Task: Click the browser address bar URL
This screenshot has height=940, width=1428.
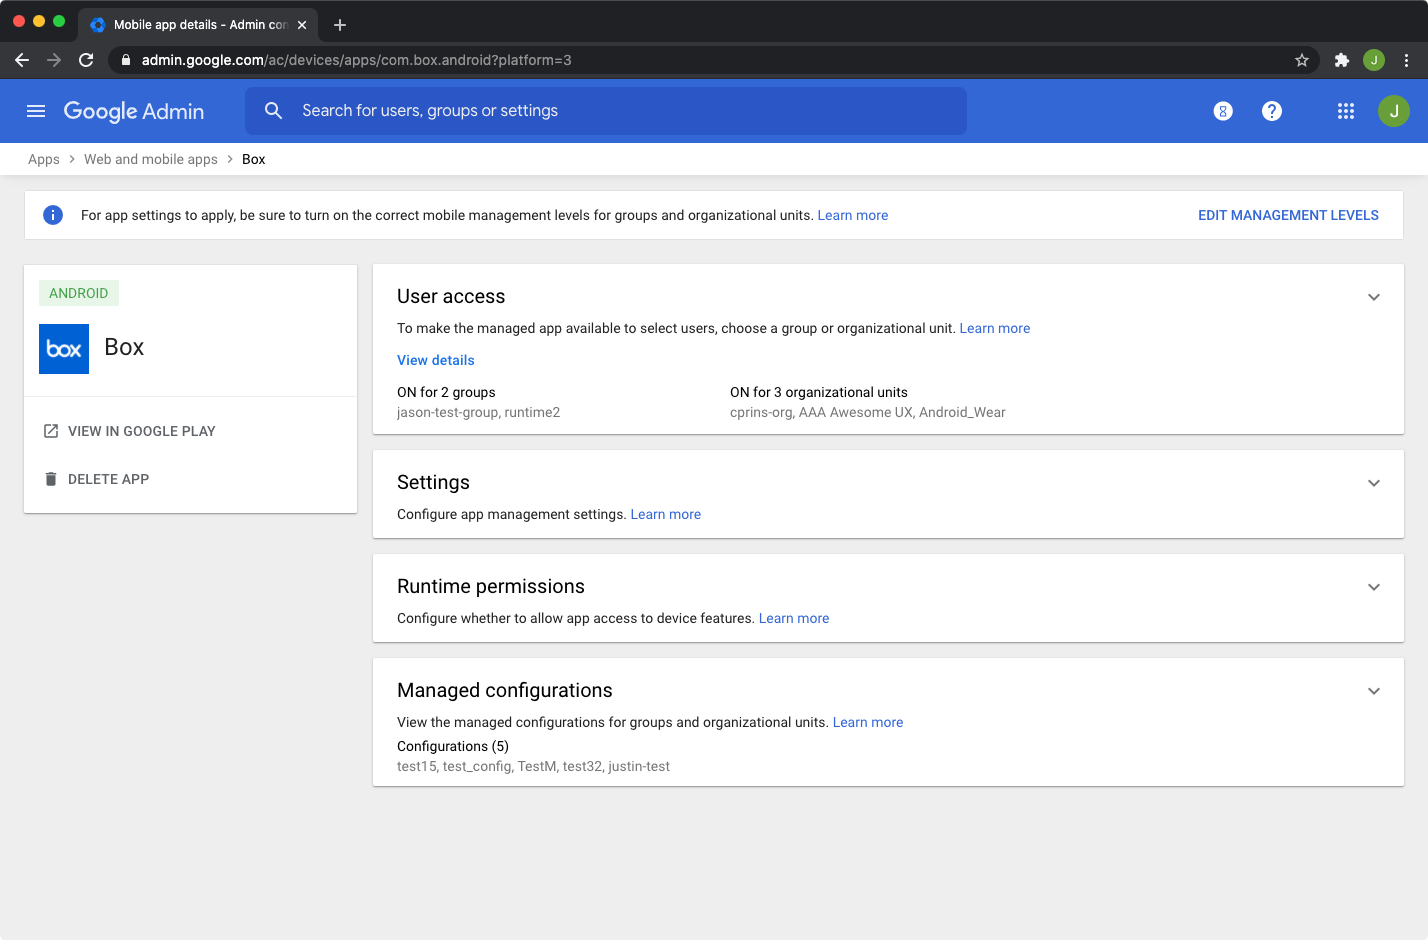Action: tap(357, 60)
